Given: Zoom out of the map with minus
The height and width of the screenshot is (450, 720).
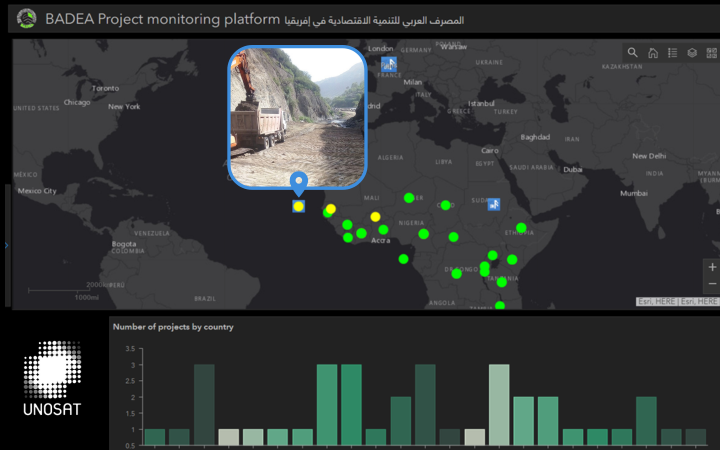Looking at the screenshot, I should pos(712,284).
